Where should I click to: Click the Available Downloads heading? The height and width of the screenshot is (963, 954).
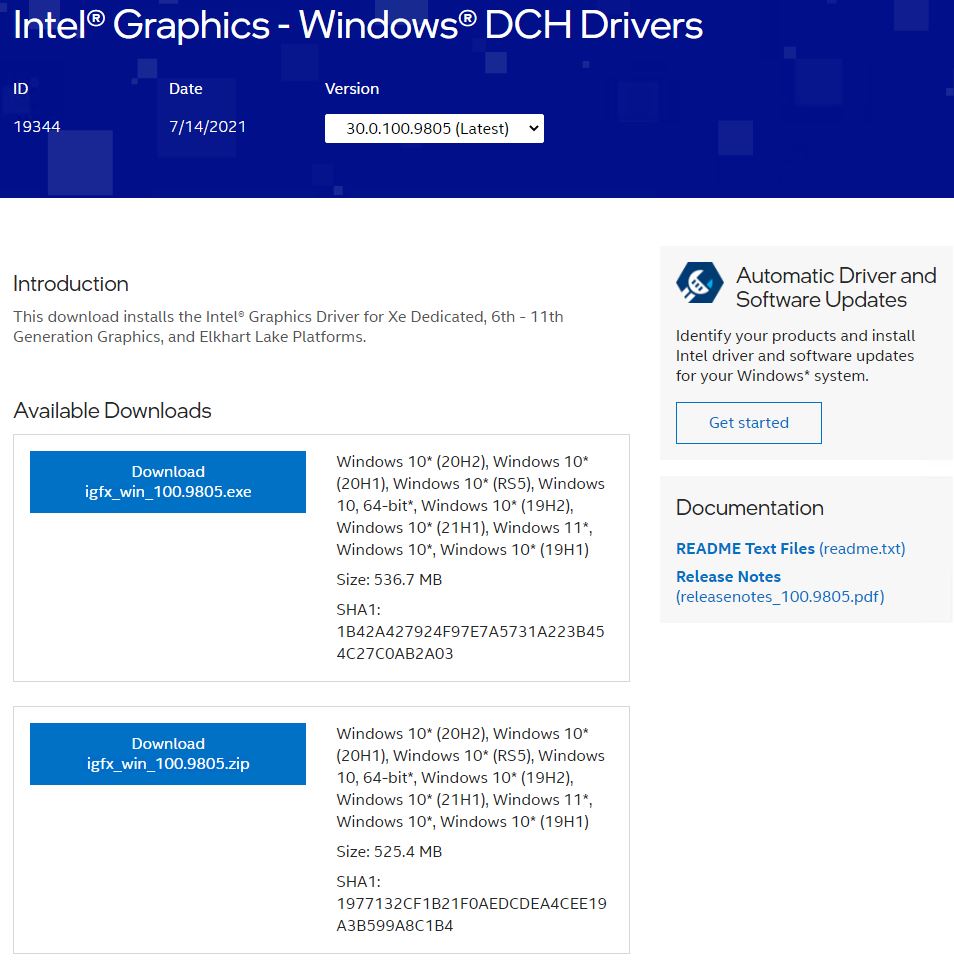tap(112, 410)
